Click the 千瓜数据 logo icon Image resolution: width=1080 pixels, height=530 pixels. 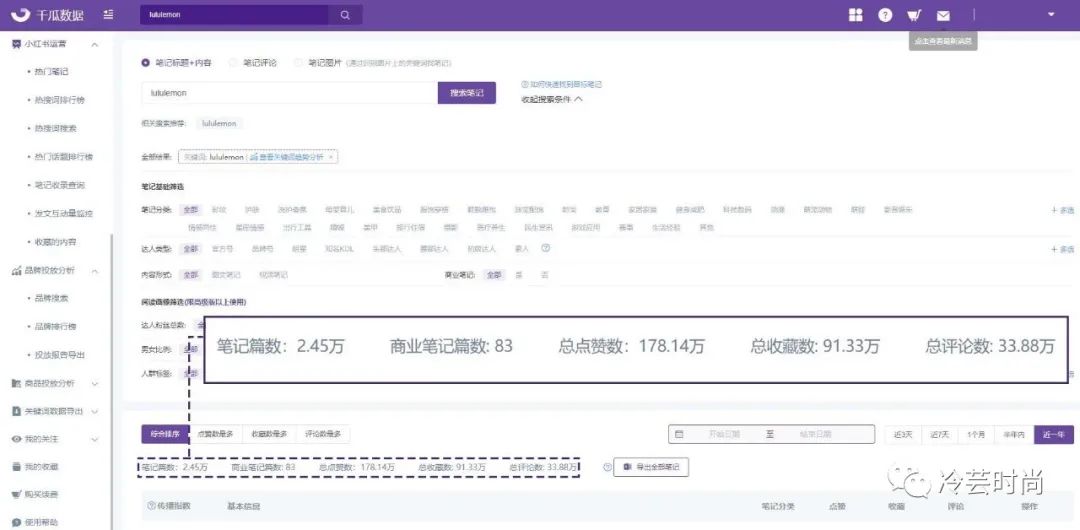19,14
